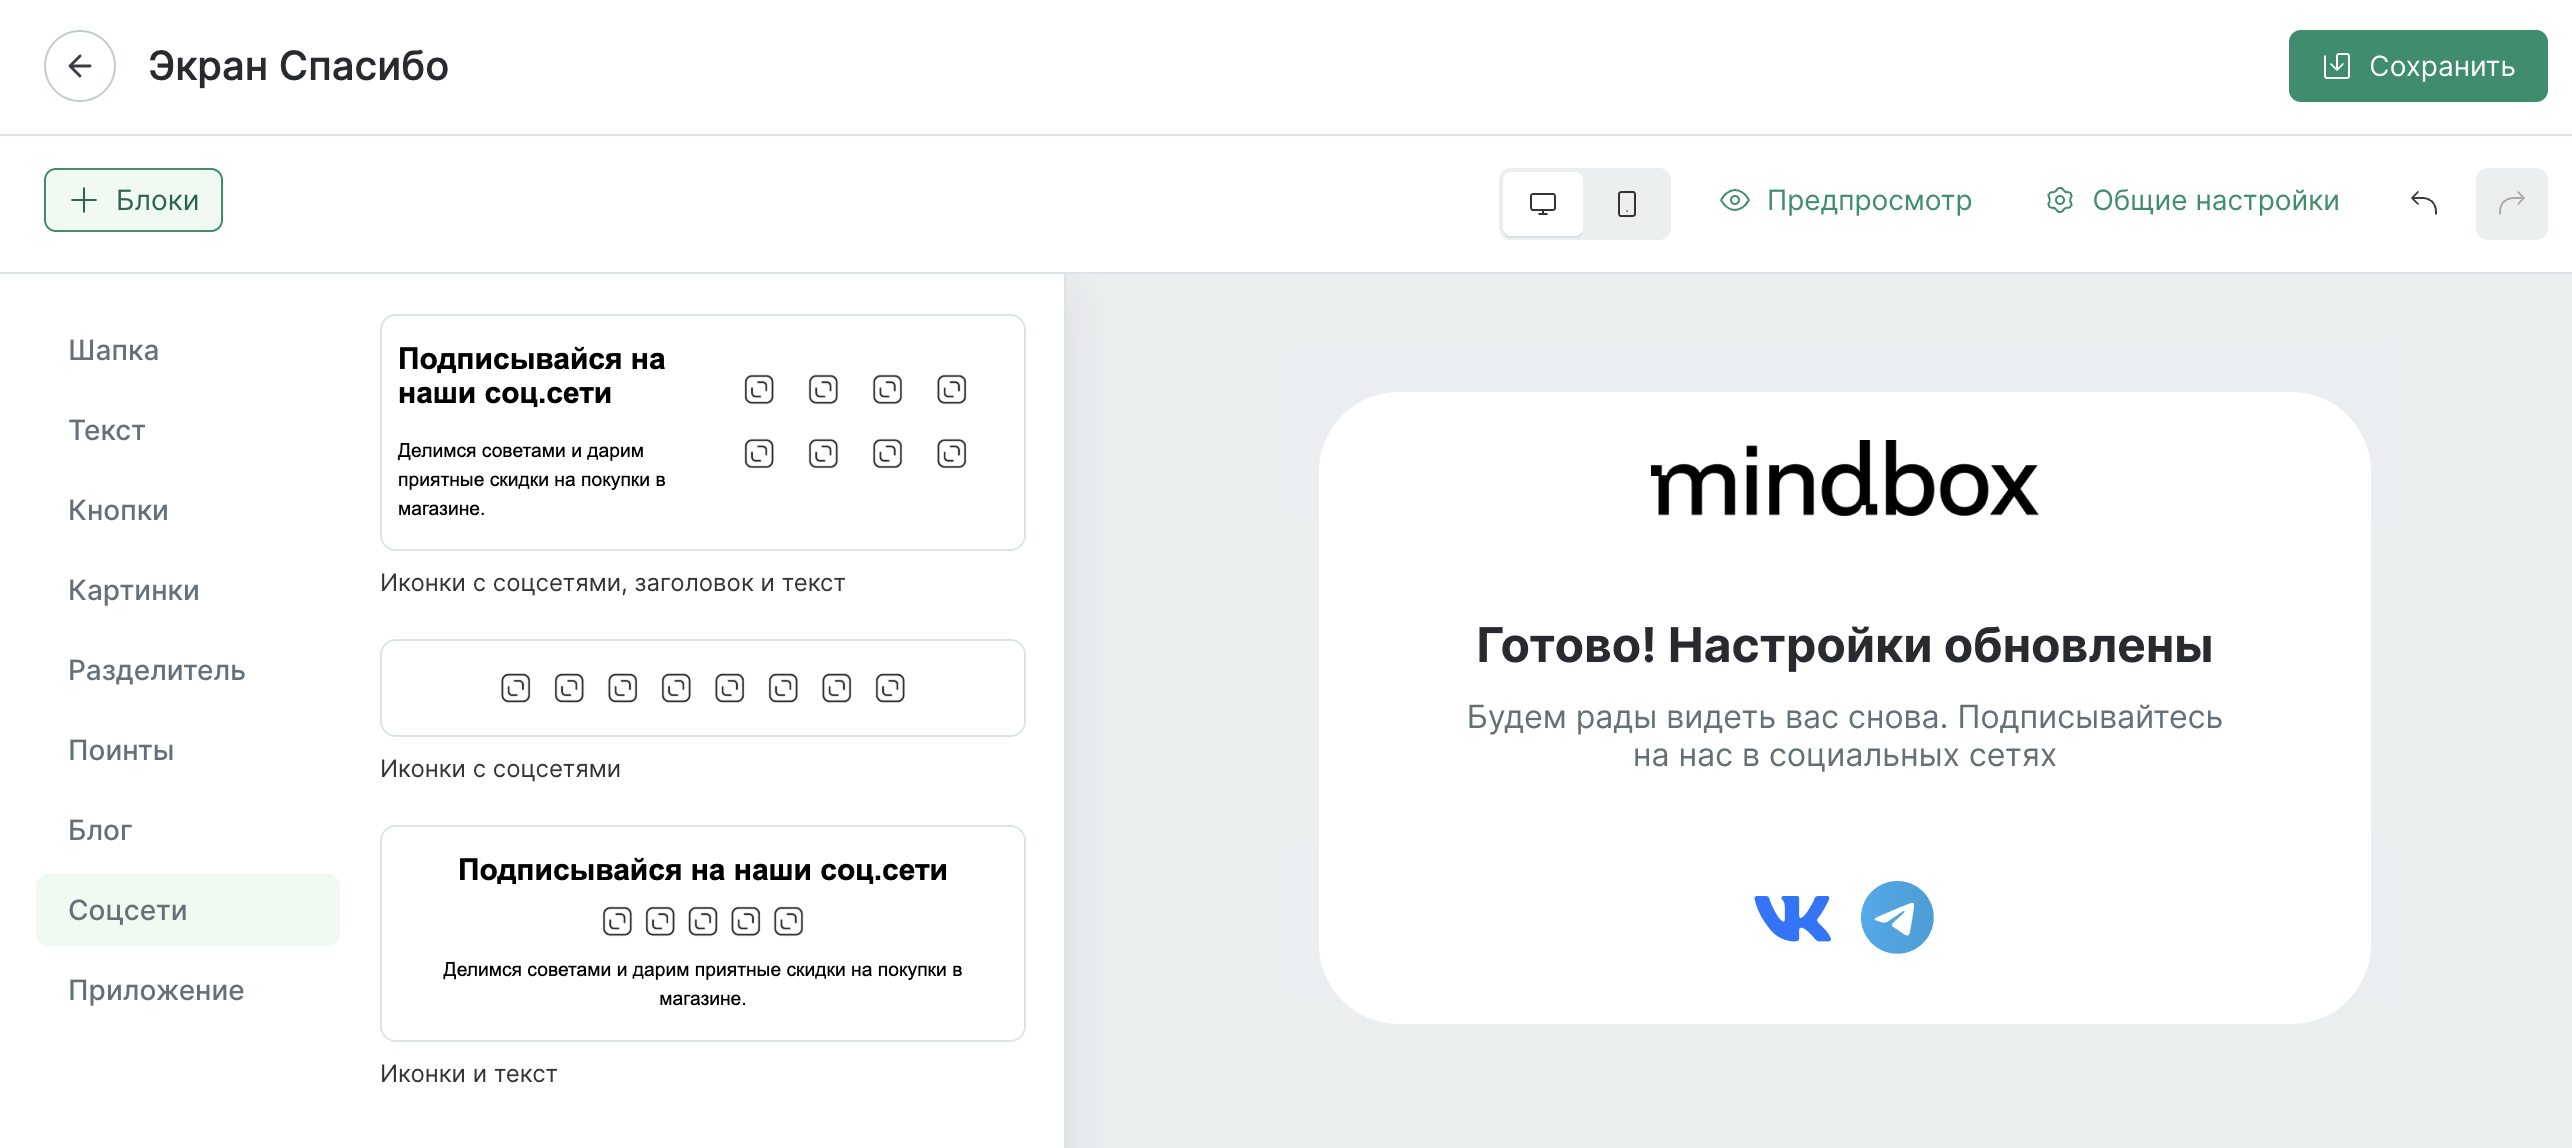The width and height of the screenshot is (2572, 1148).
Task: Switch to mobile view icon
Action: tap(1626, 203)
